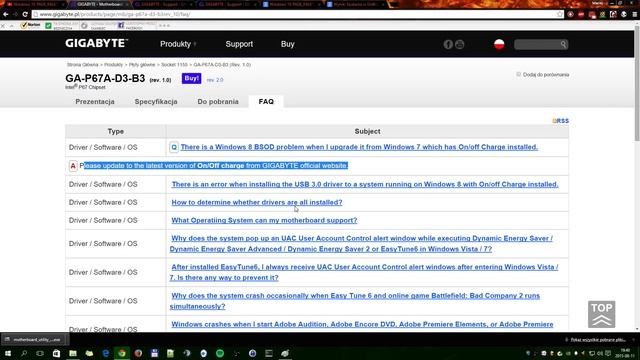Open the rev. 2.0 link
The width and height of the screenshot is (640, 360).
coord(215,80)
